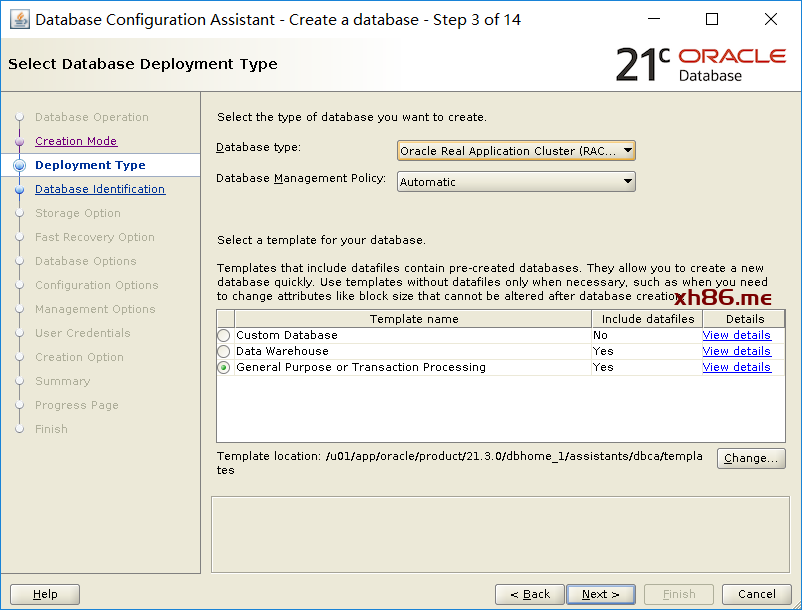Viewport: 802px width, 610px height.
Task: Click the Java application icon in title bar
Action: point(20,20)
